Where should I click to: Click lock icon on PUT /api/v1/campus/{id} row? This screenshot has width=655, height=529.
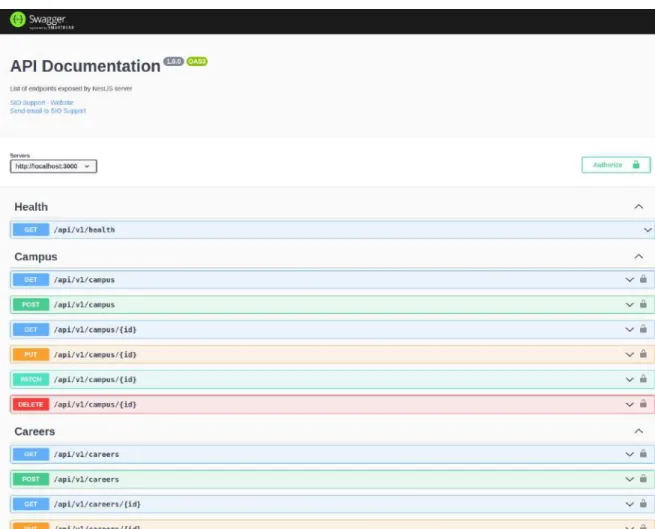point(643,354)
